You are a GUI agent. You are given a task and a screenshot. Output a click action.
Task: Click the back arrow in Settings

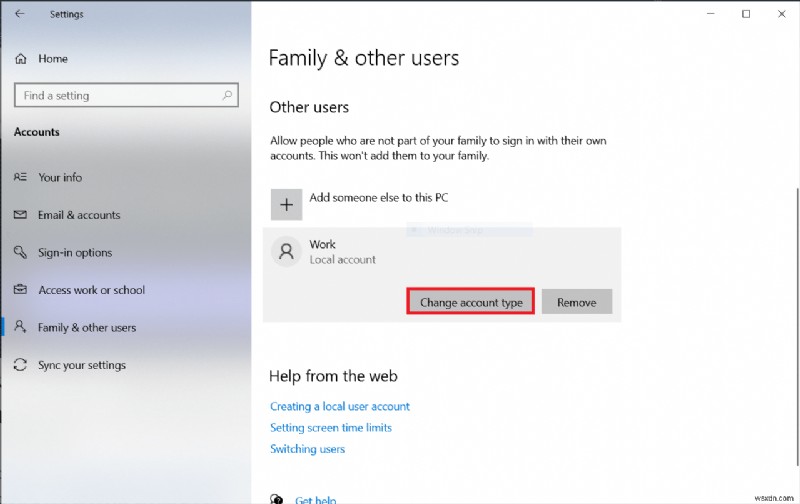point(19,14)
